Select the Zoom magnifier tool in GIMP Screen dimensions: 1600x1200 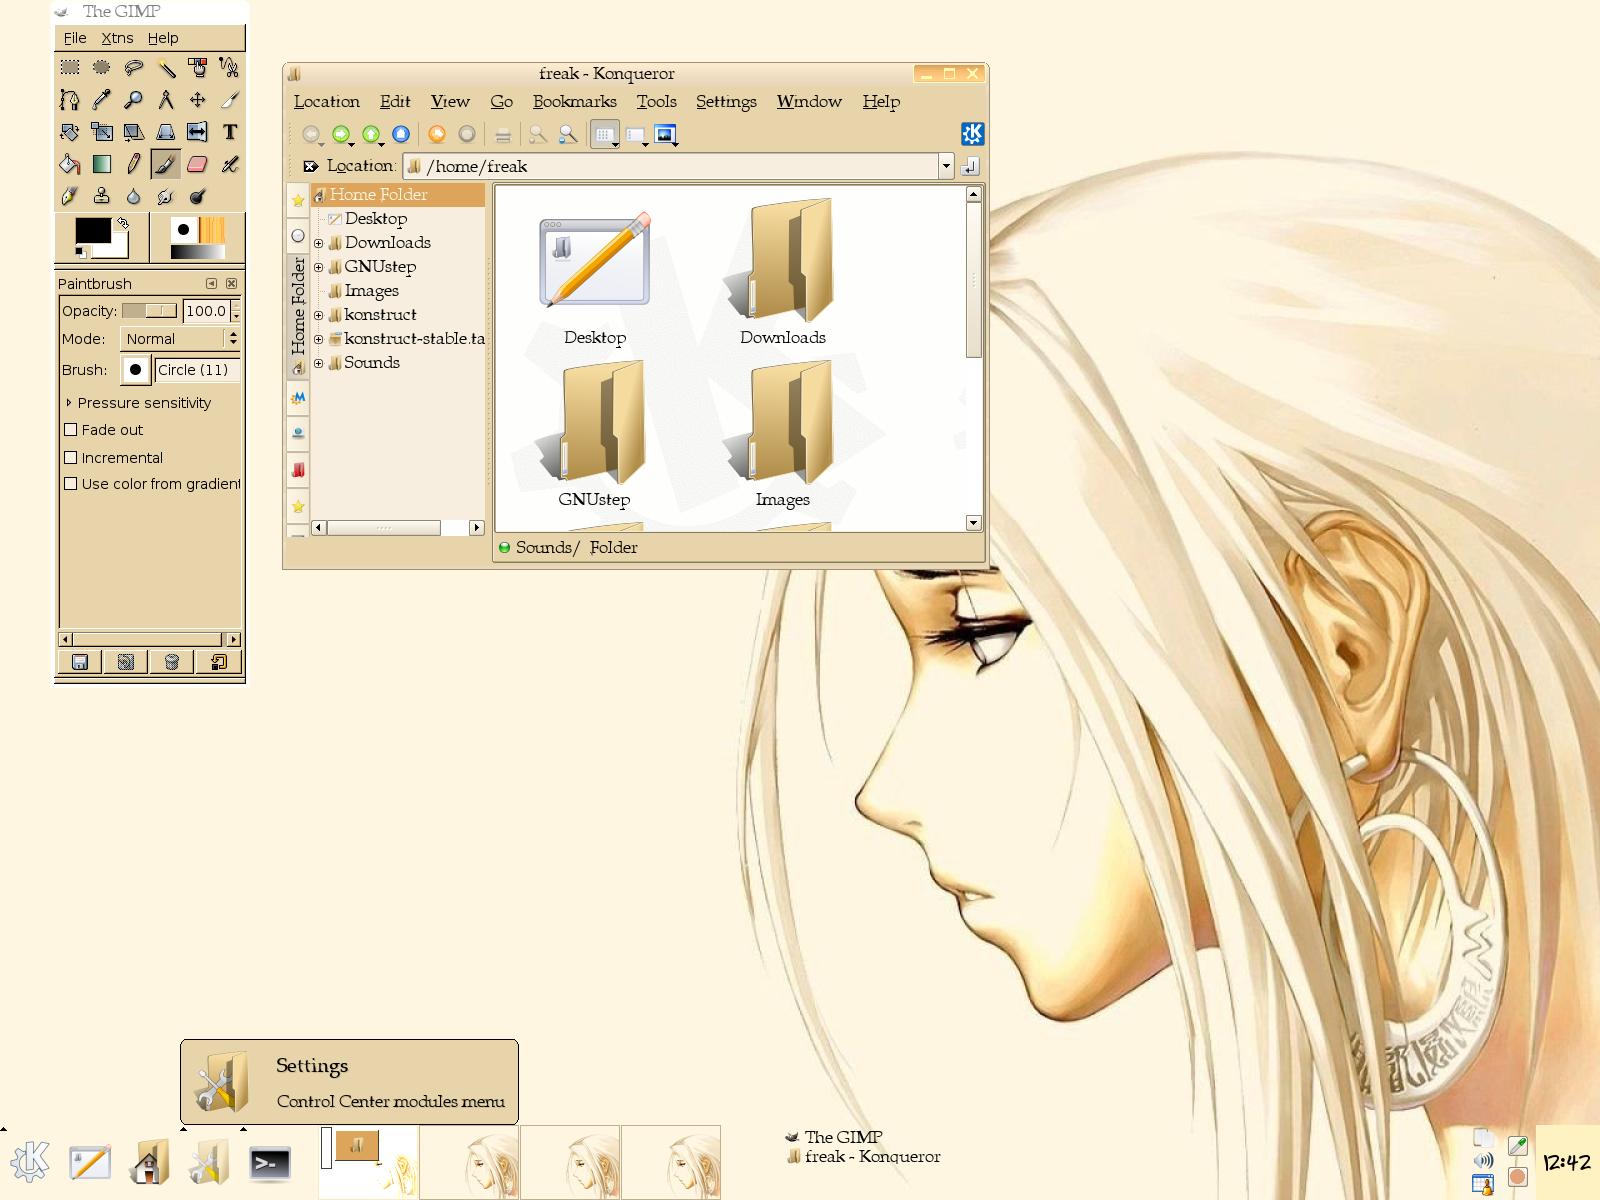click(x=133, y=99)
